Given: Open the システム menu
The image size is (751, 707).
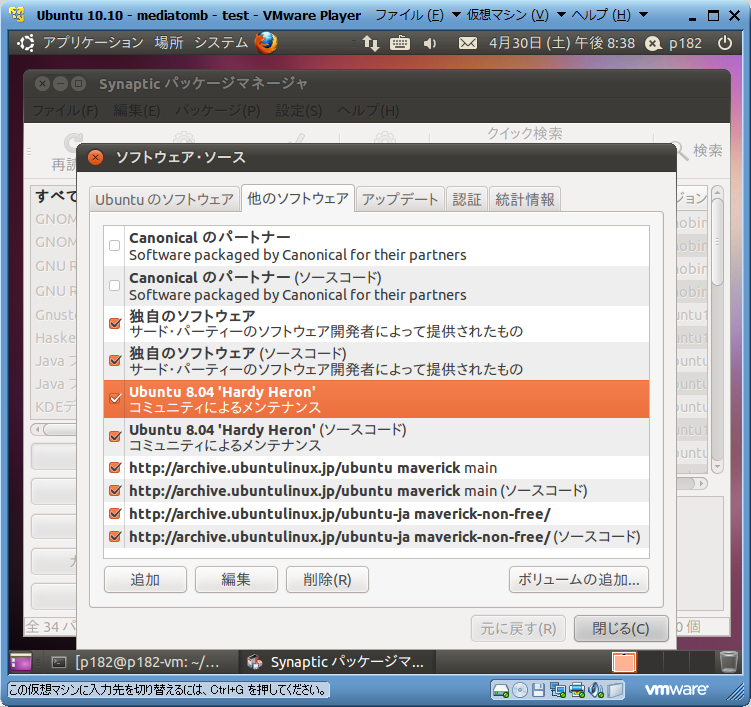Looking at the screenshot, I should [221, 43].
